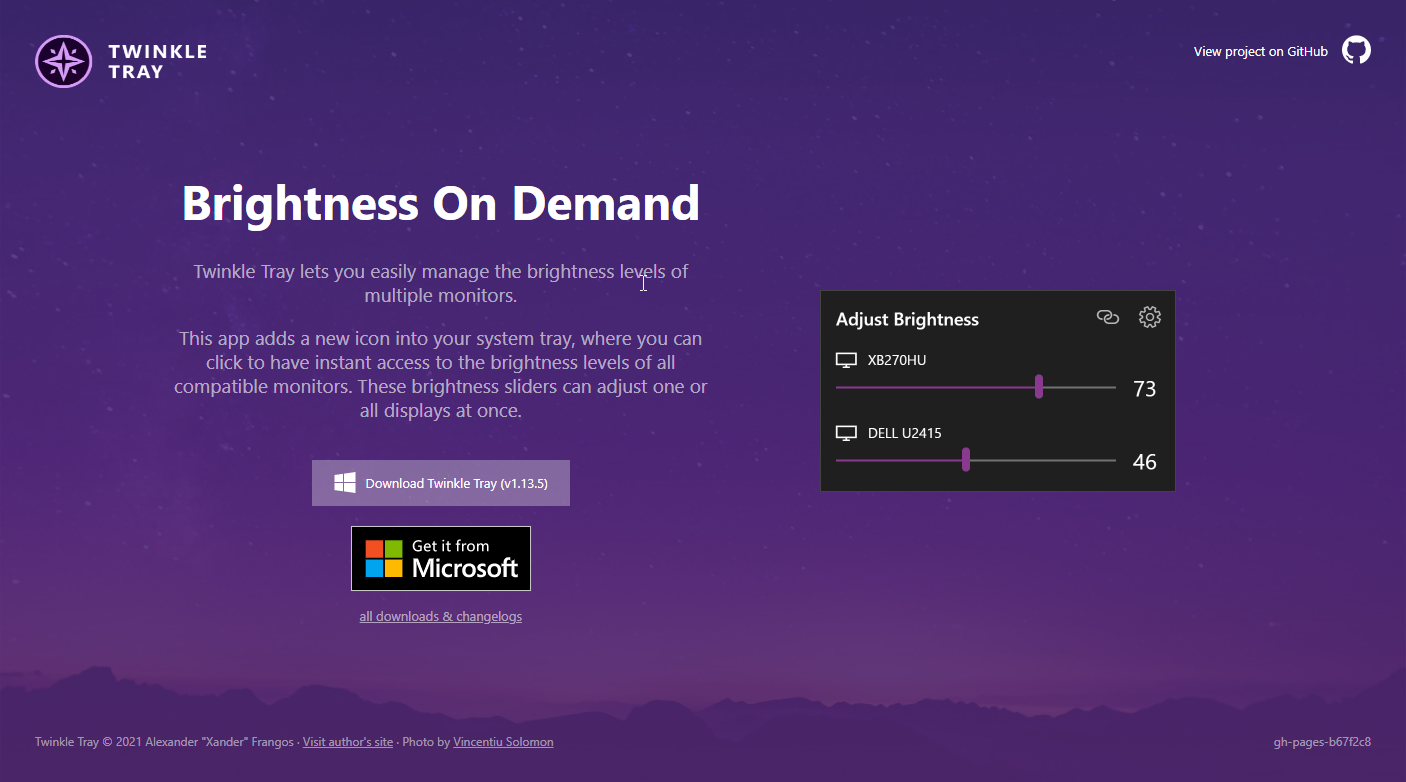Screen dimensions: 1406x782
Task: Click the "View project on GitHub" link
Action: pyautogui.click(x=1260, y=52)
